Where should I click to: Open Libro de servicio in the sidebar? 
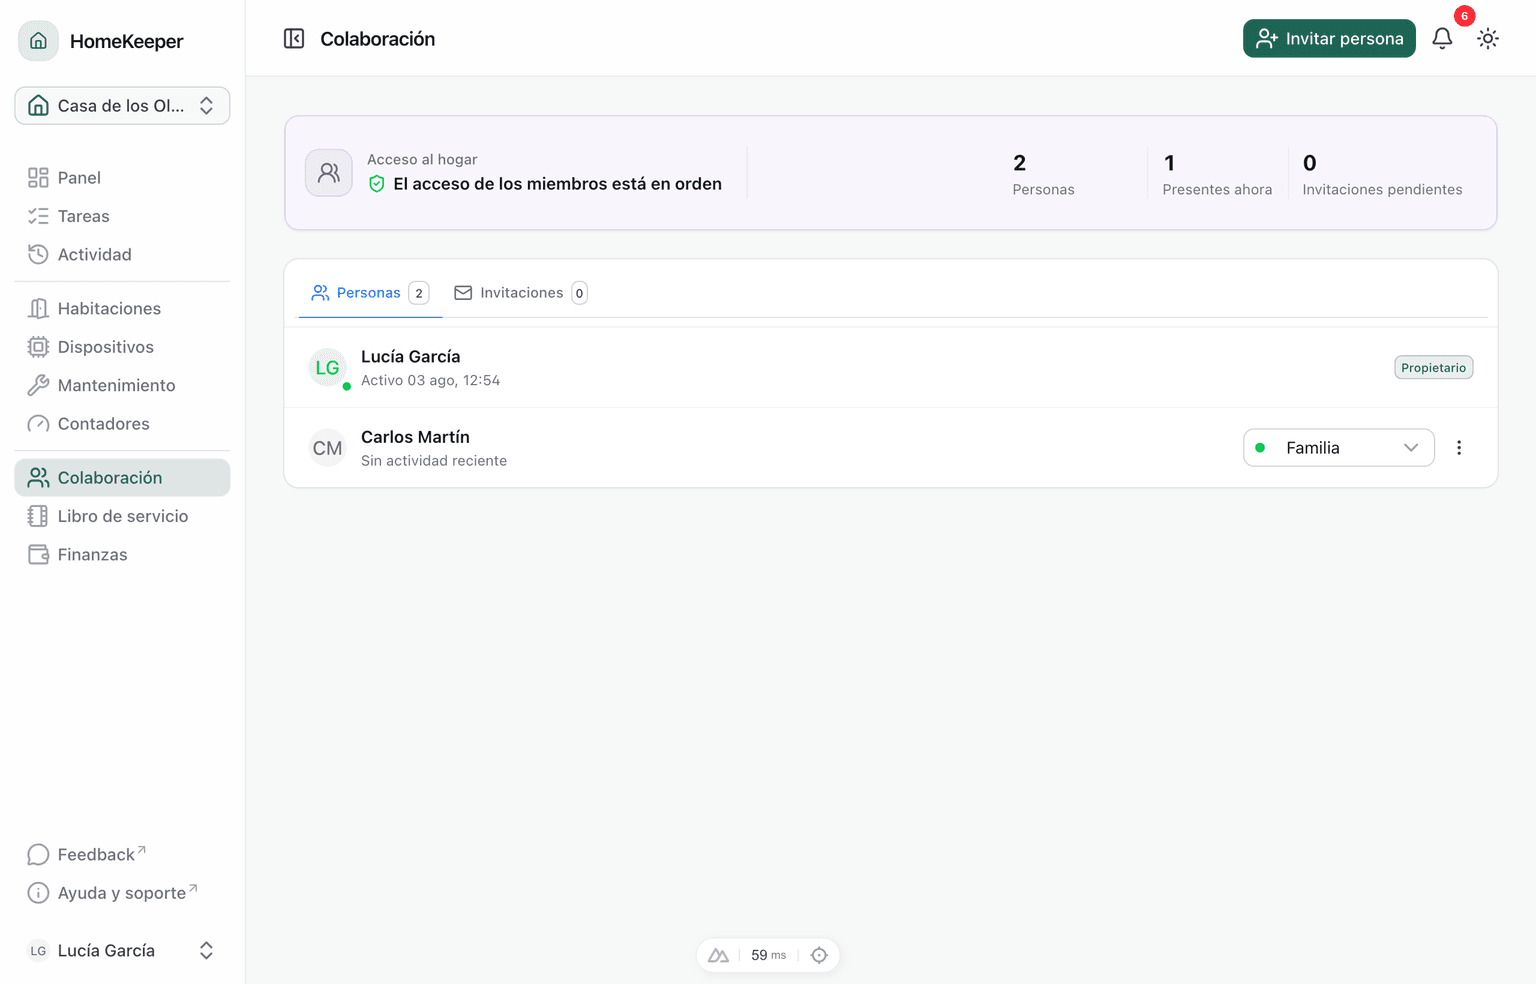click(x=122, y=516)
